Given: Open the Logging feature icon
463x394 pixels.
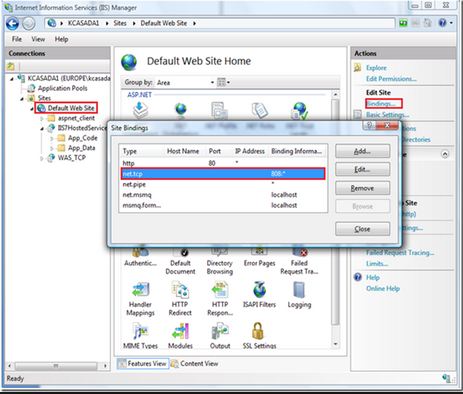Looking at the screenshot, I should tap(299, 290).
